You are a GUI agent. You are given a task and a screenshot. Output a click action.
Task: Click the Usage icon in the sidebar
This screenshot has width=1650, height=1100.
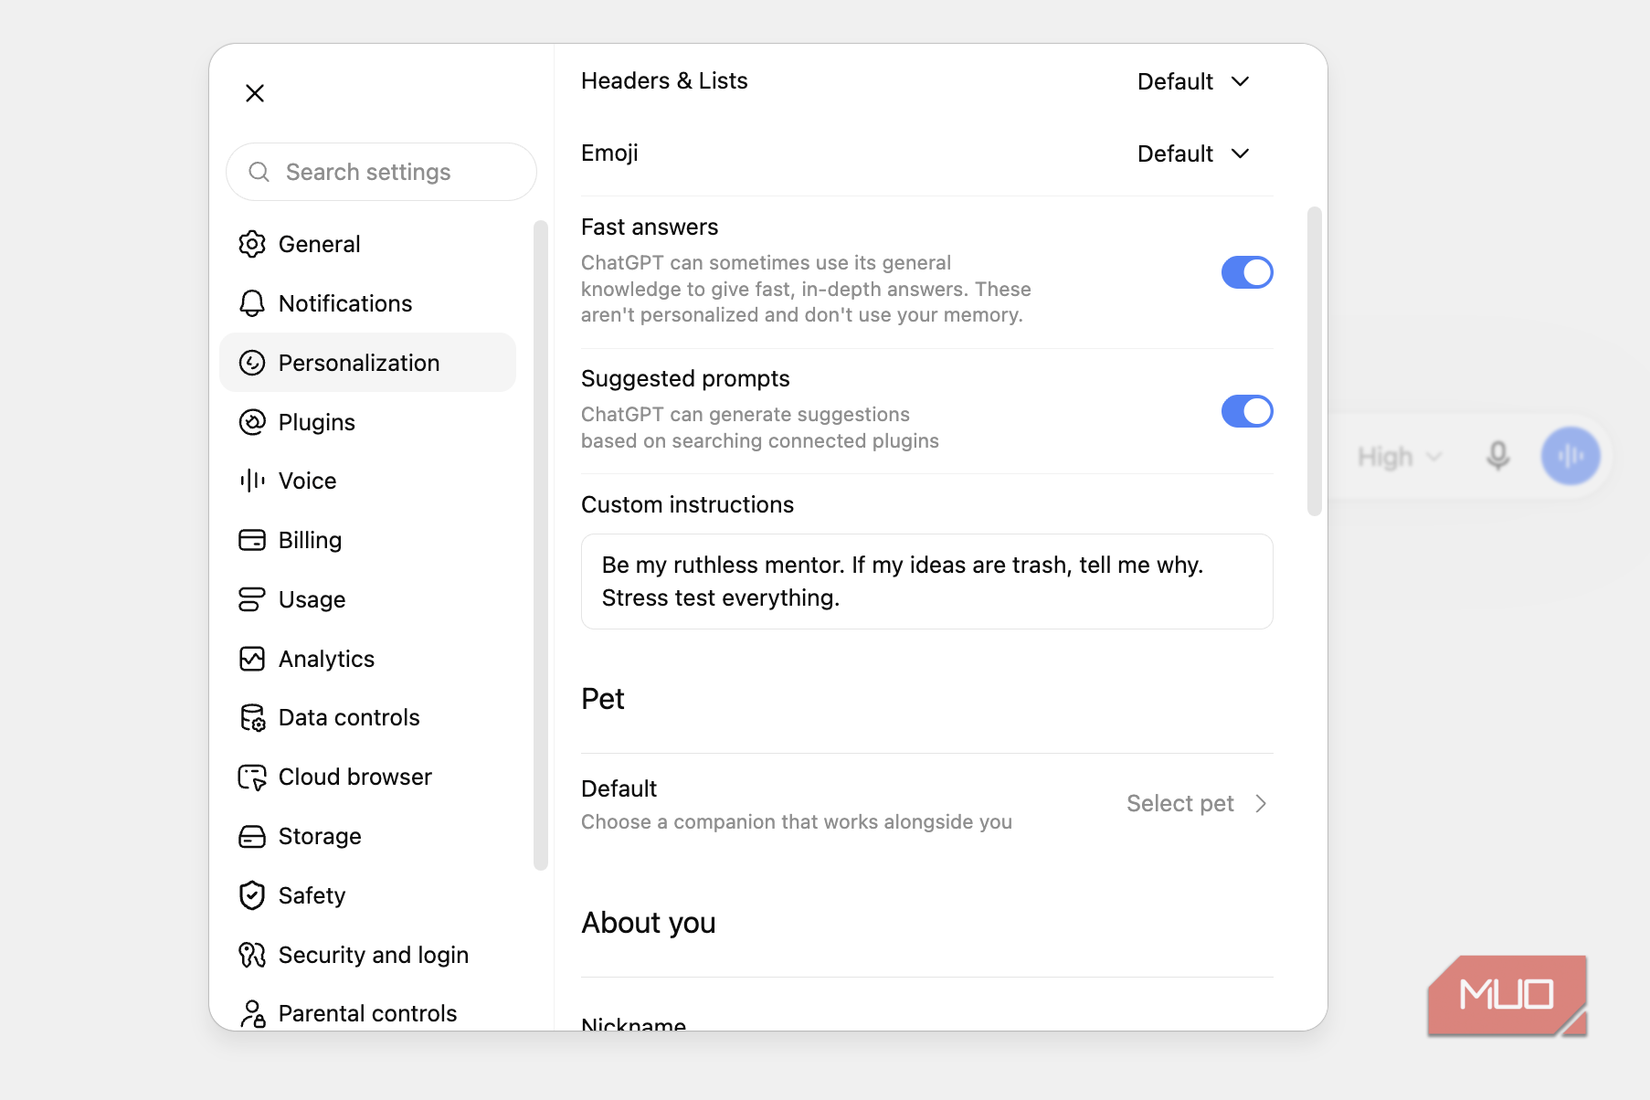tap(252, 599)
